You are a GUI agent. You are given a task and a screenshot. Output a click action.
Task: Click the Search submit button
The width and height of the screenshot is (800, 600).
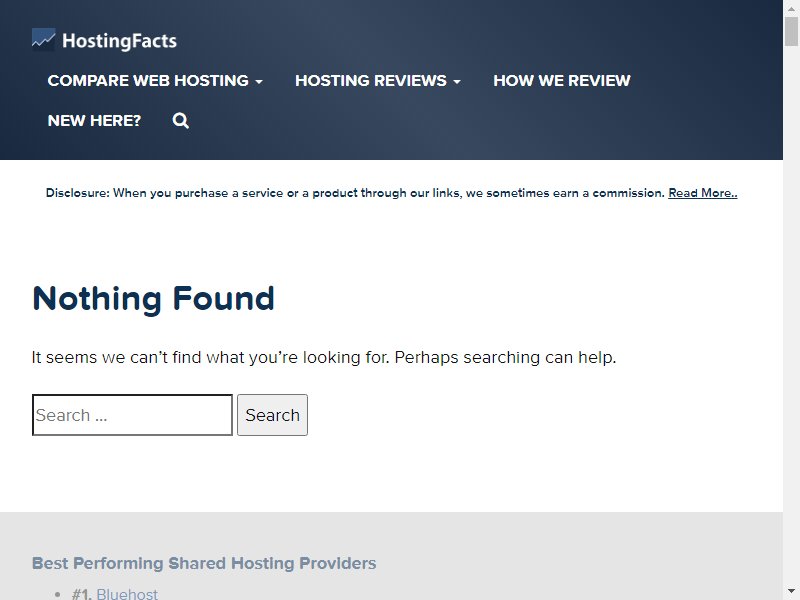pyautogui.click(x=272, y=415)
